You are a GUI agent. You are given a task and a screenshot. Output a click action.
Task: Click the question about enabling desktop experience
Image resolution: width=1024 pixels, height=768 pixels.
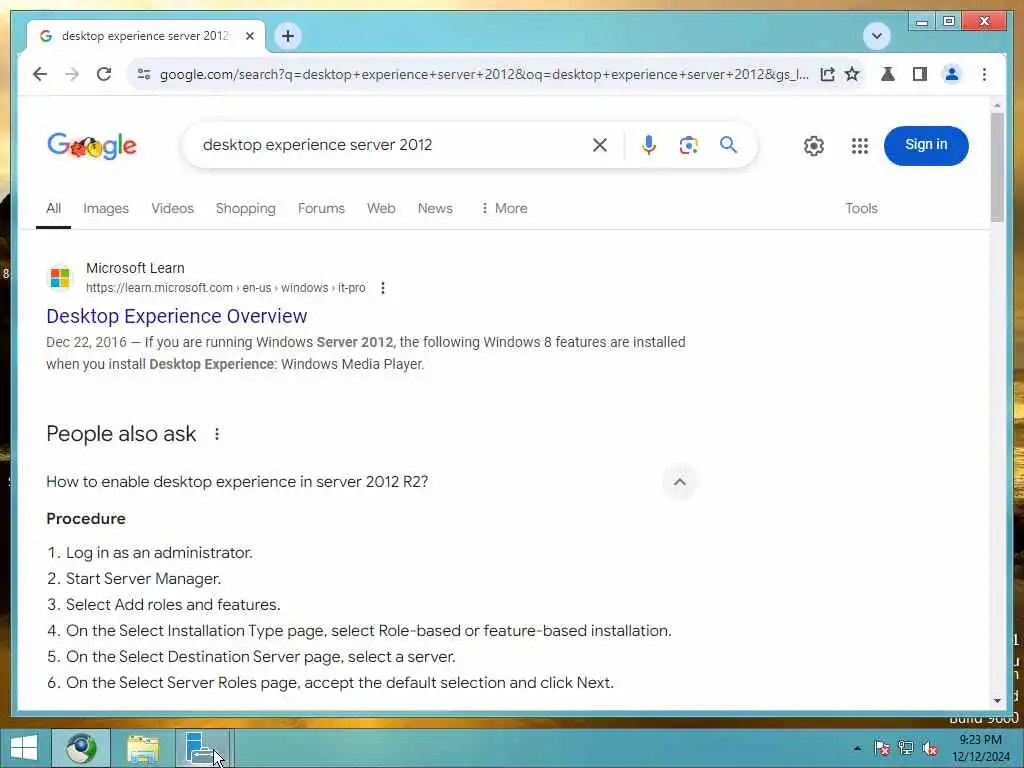pyautogui.click(x=237, y=482)
